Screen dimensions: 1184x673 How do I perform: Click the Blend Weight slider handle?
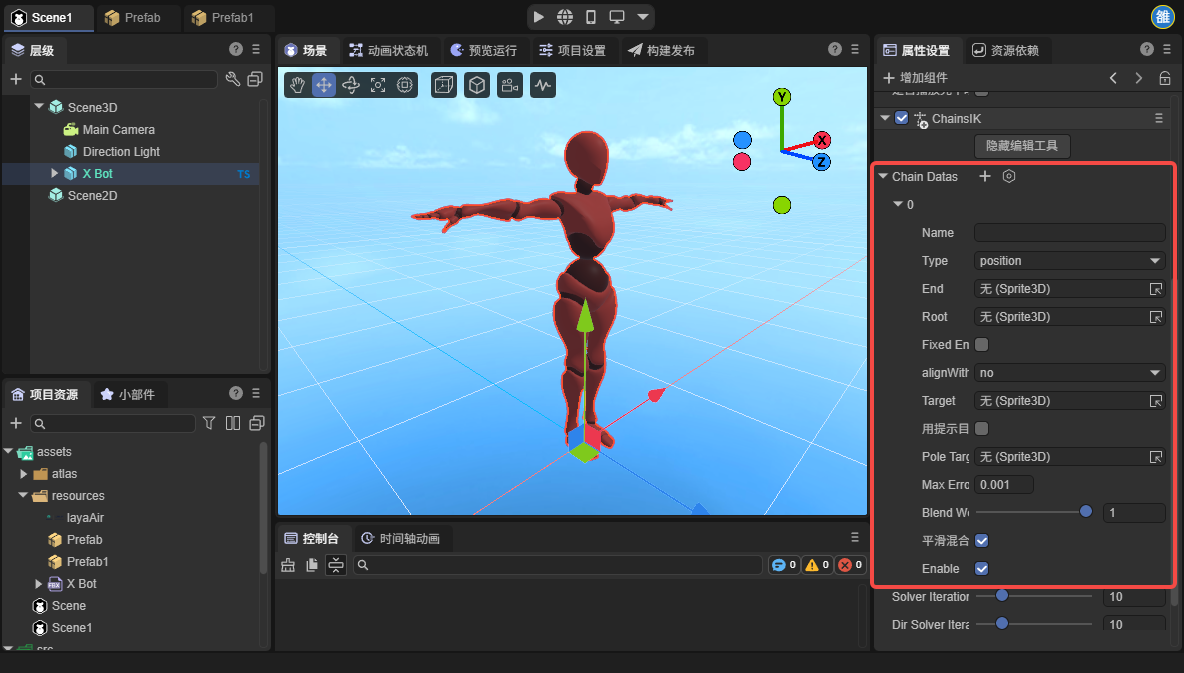click(x=1086, y=512)
